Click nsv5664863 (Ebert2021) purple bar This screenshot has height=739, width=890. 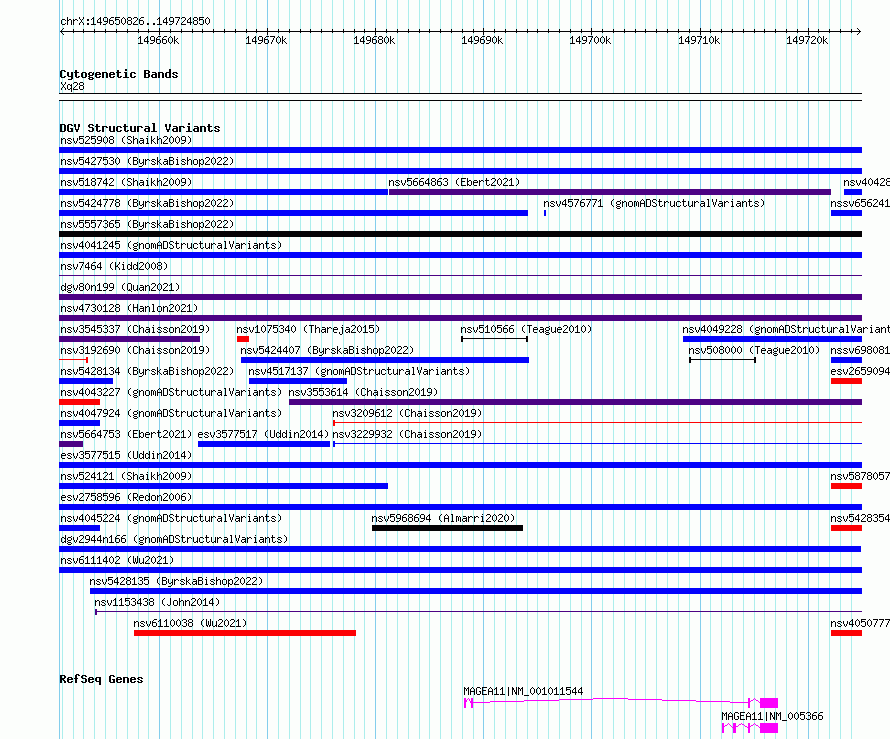610,192
